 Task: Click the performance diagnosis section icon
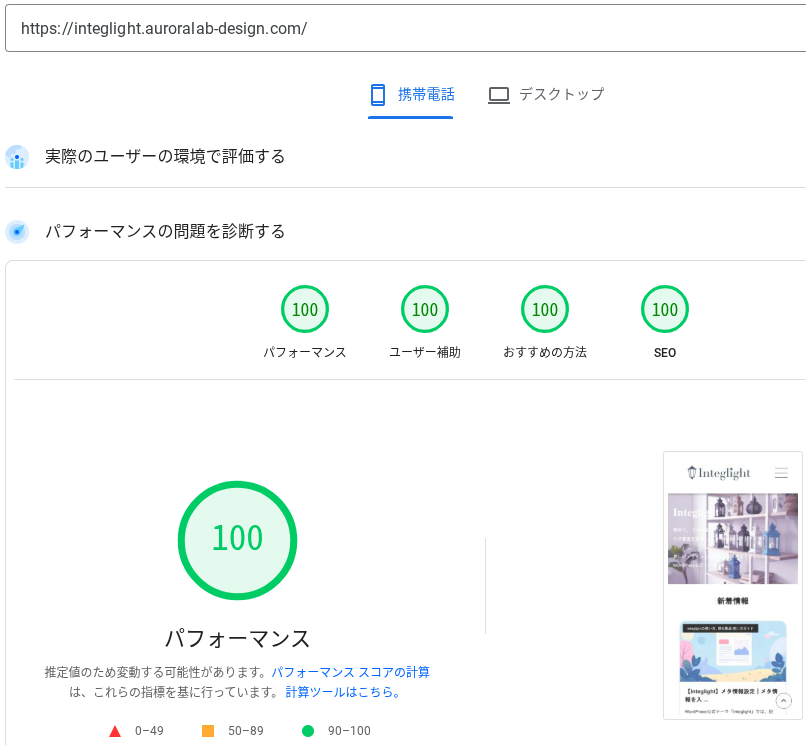coord(17,232)
